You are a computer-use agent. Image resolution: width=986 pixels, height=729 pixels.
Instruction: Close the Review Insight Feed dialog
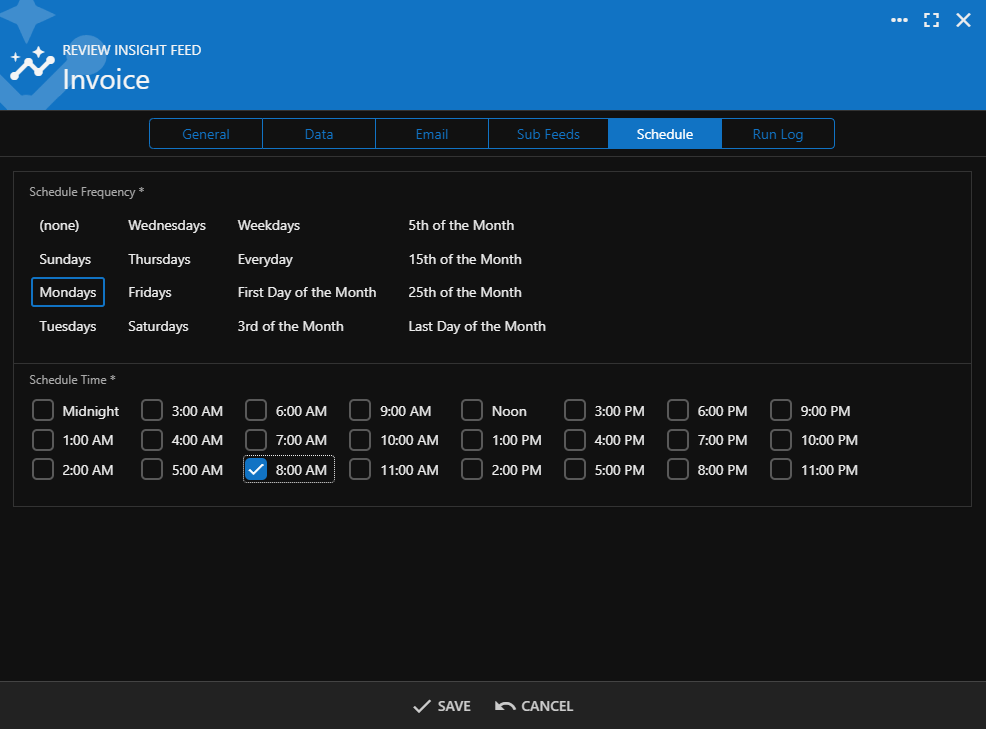click(x=963, y=20)
